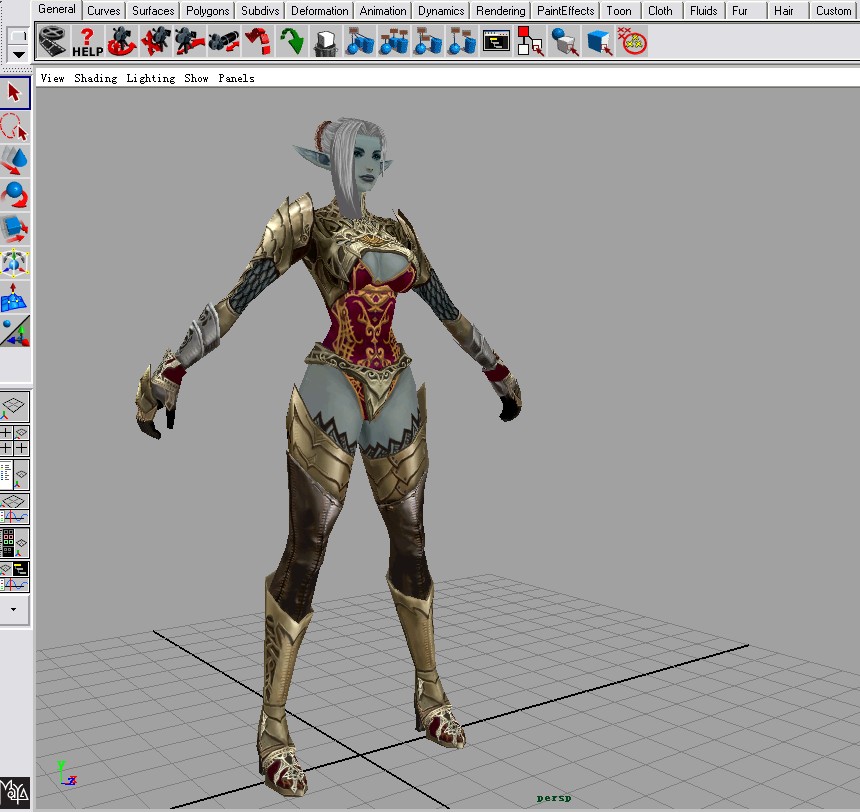This screenshot has height=812, width=860.
Task: Switch to the Cloth shelf tab
Action: [660, 10]
